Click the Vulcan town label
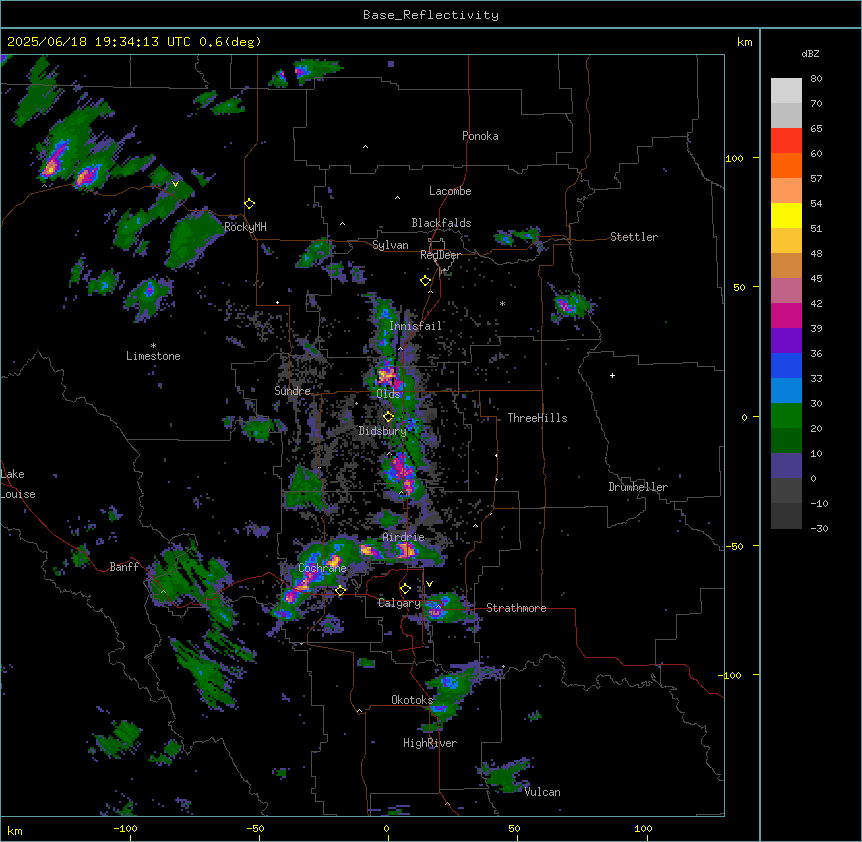 point(542,792)
